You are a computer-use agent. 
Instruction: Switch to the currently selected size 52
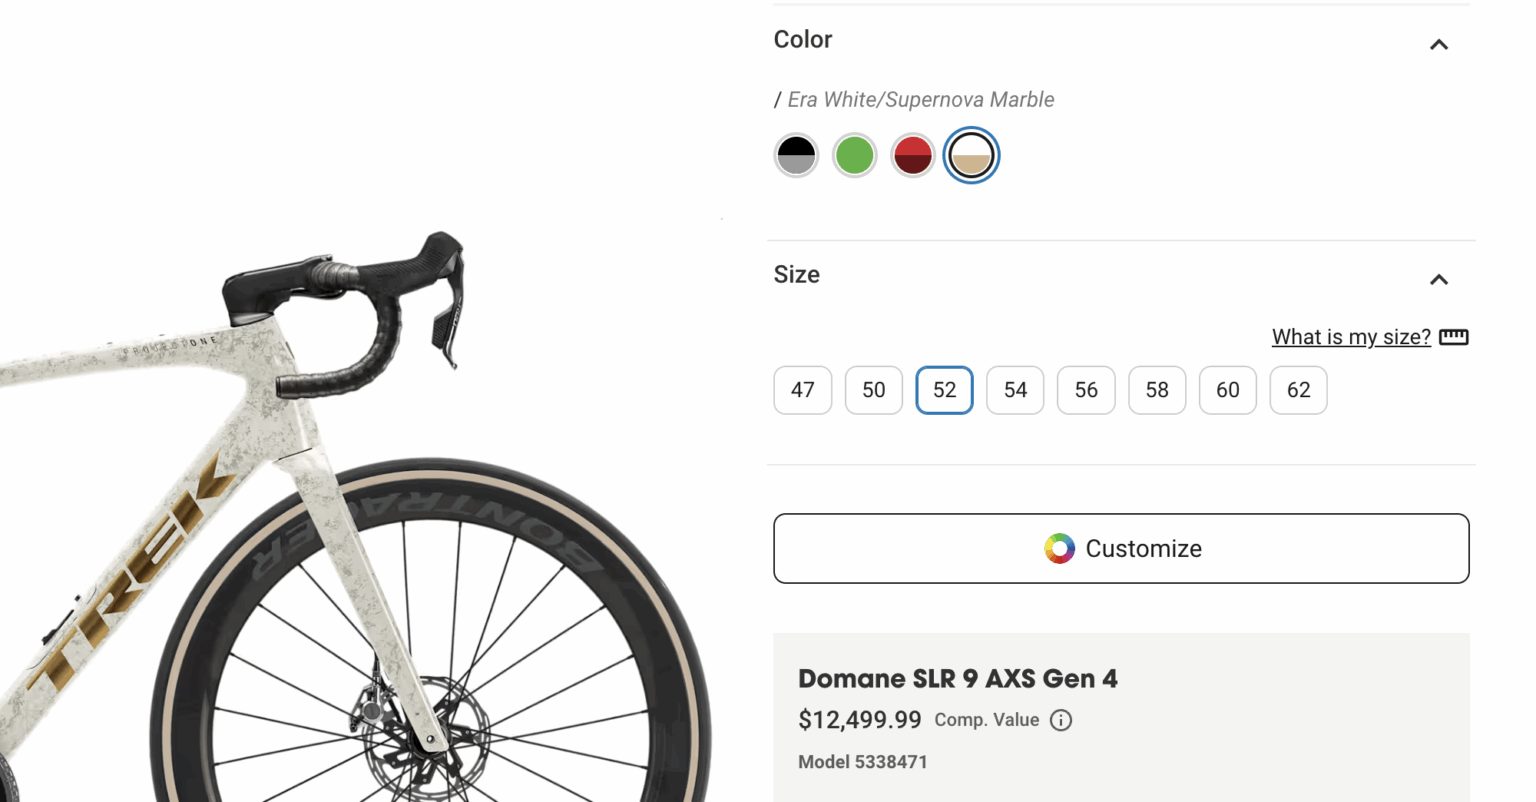pos(944,390)
